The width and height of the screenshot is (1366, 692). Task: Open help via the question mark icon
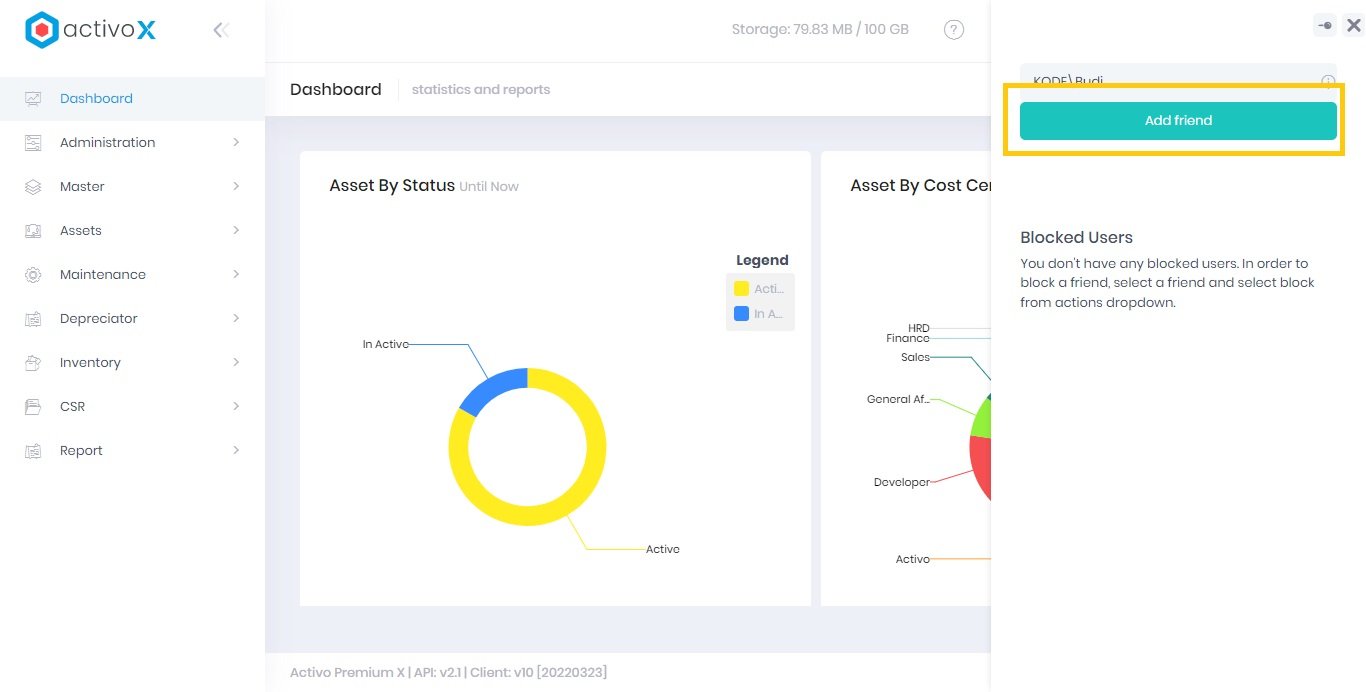(954, 29)
